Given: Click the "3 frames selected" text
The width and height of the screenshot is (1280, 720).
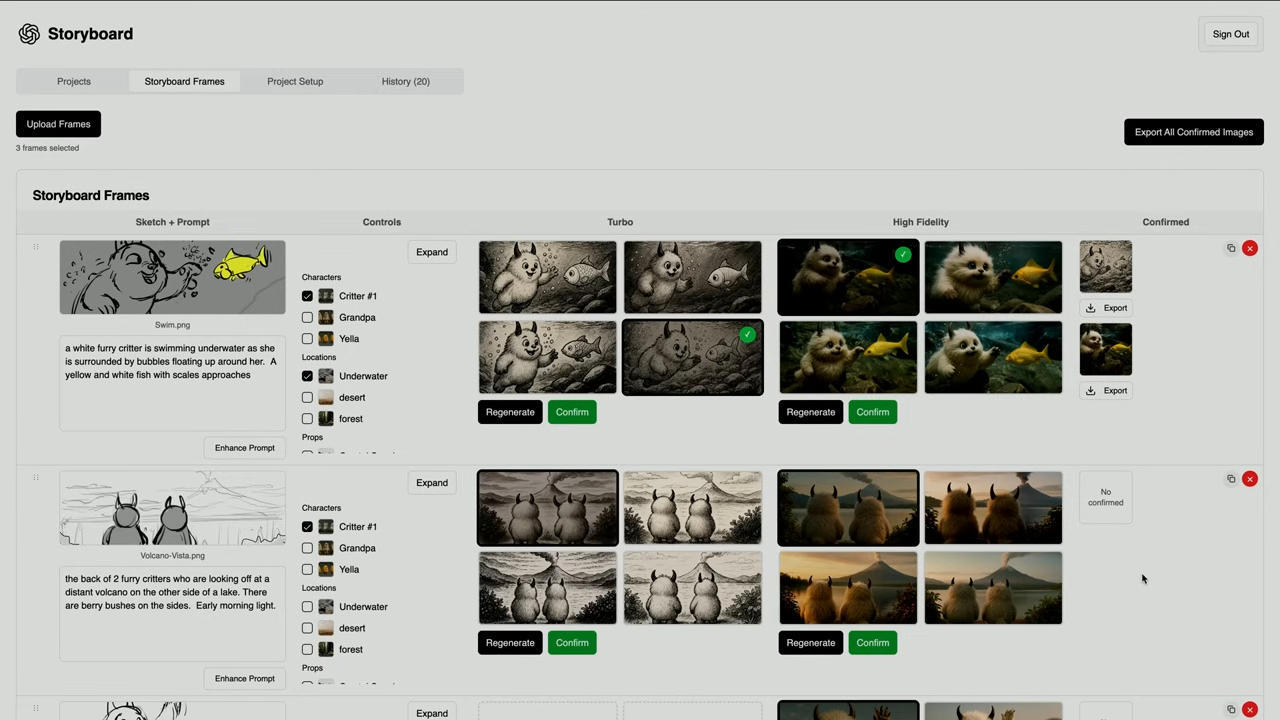Looking at the screenshot, I should tap(47, 148).
